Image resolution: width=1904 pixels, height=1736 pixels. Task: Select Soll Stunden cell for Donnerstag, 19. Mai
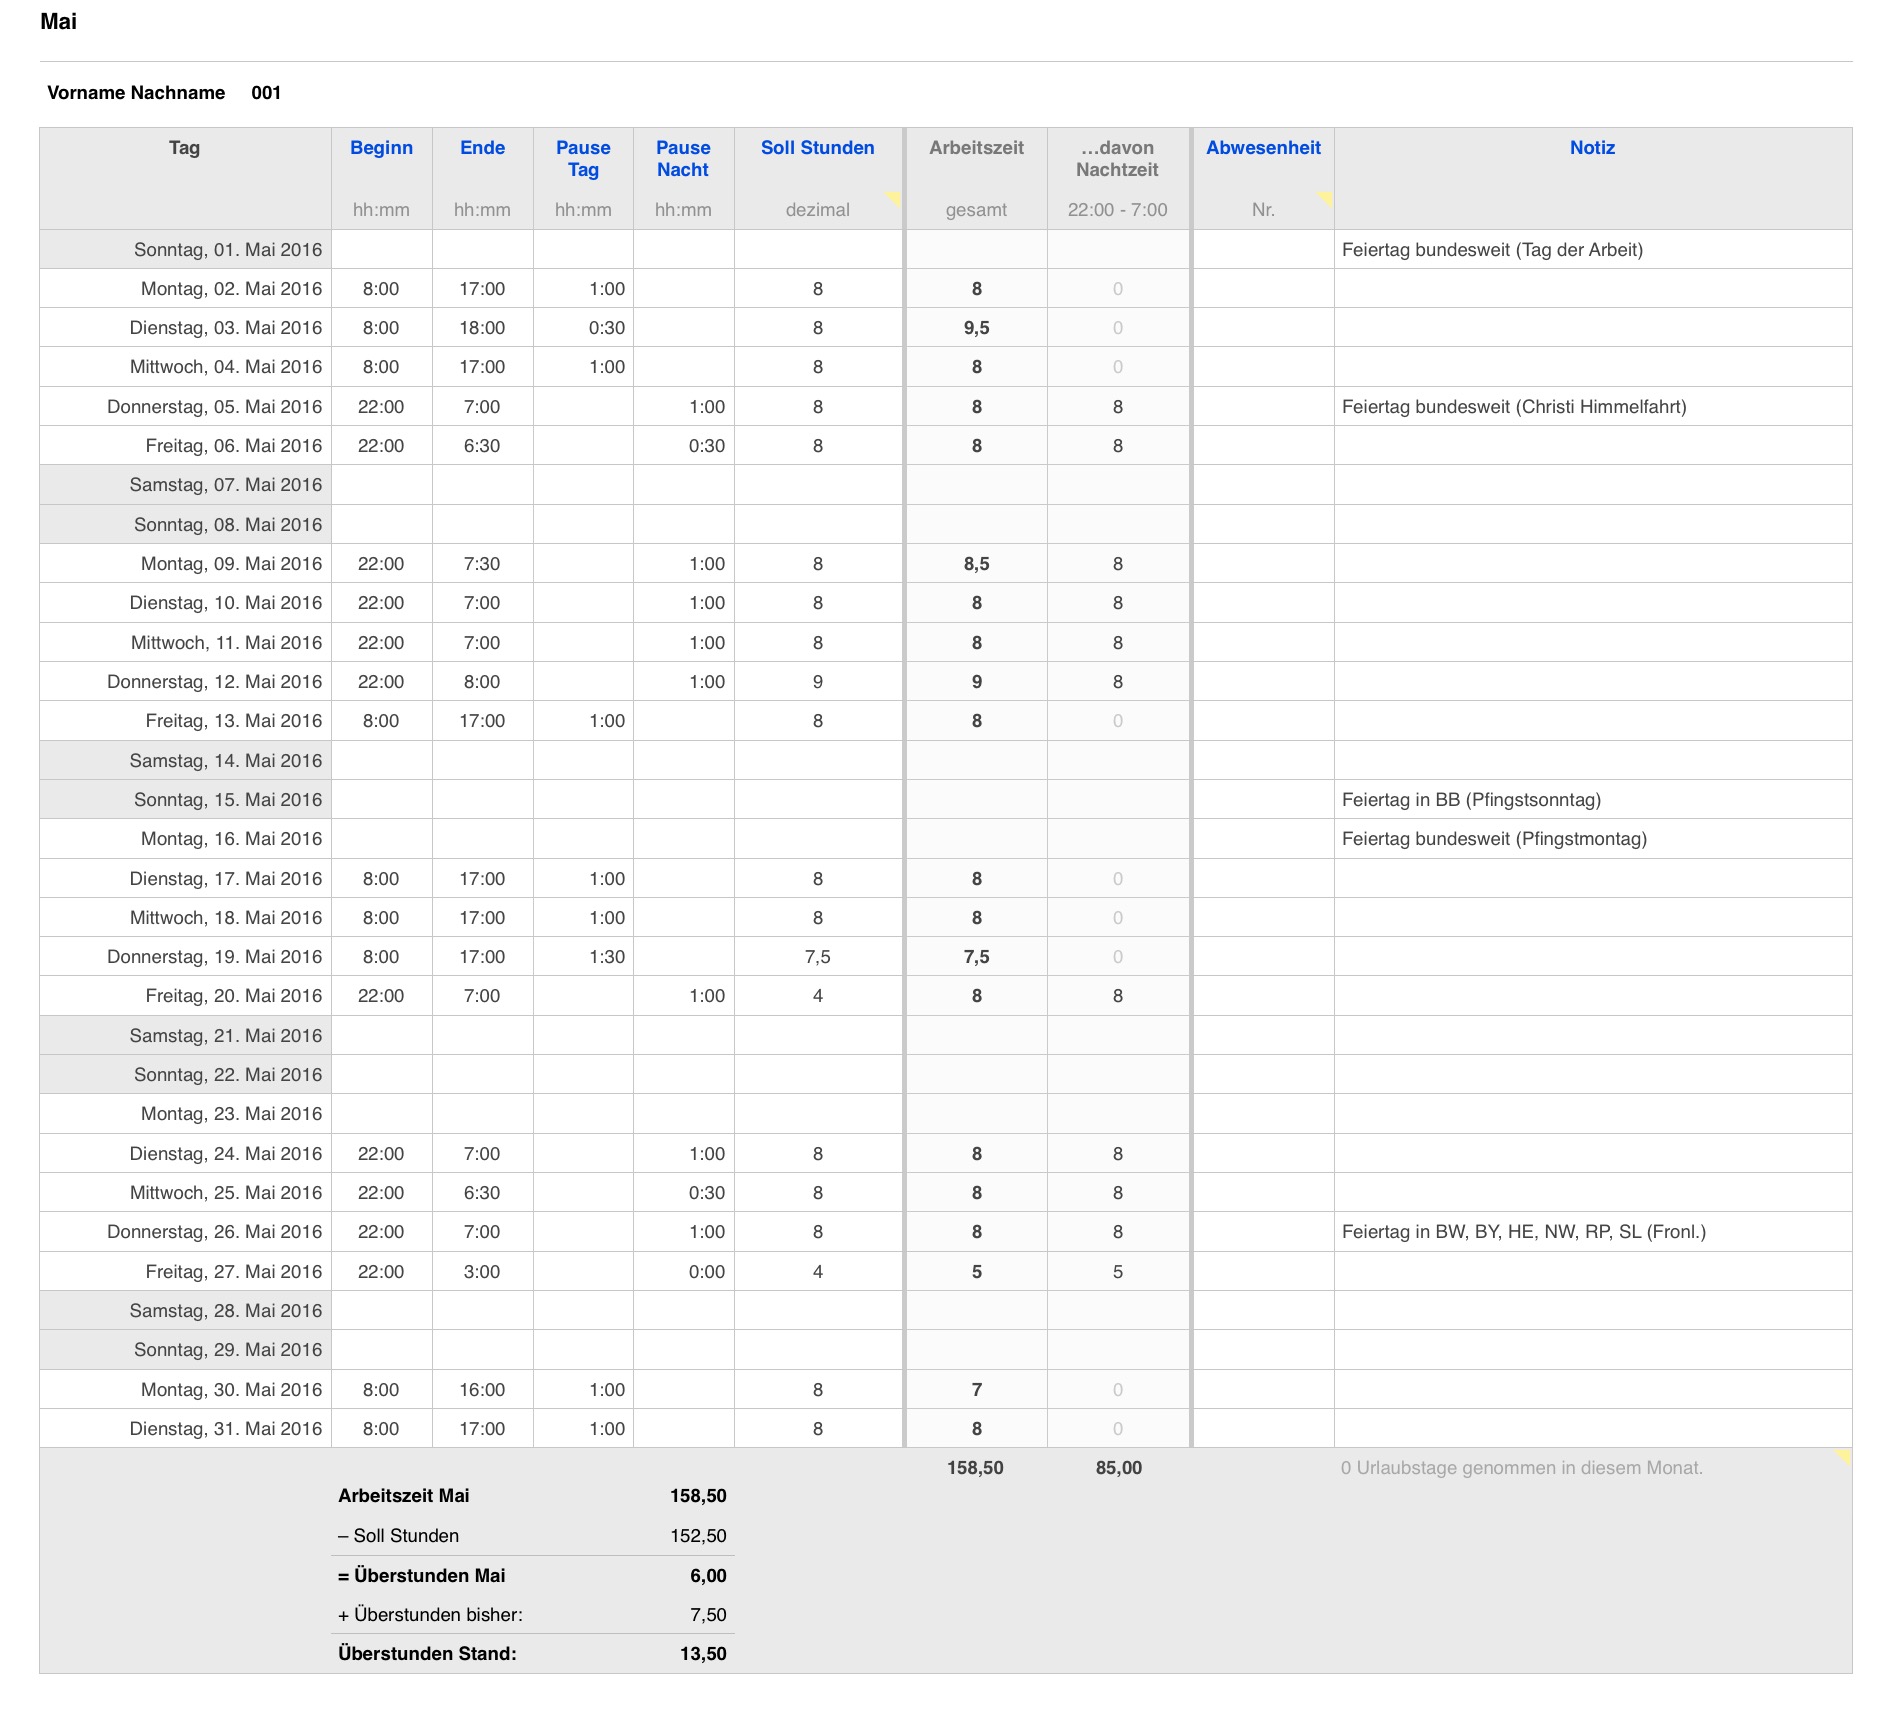(818, 957)
